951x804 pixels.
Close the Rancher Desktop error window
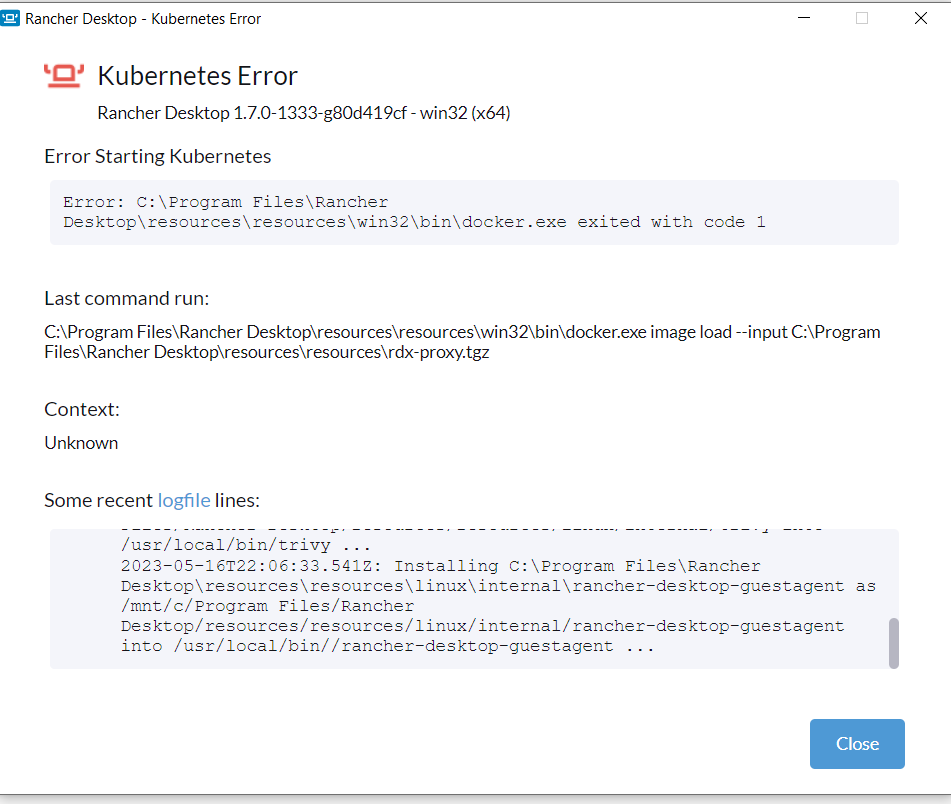pyautogui.click(x=920, y=17)
